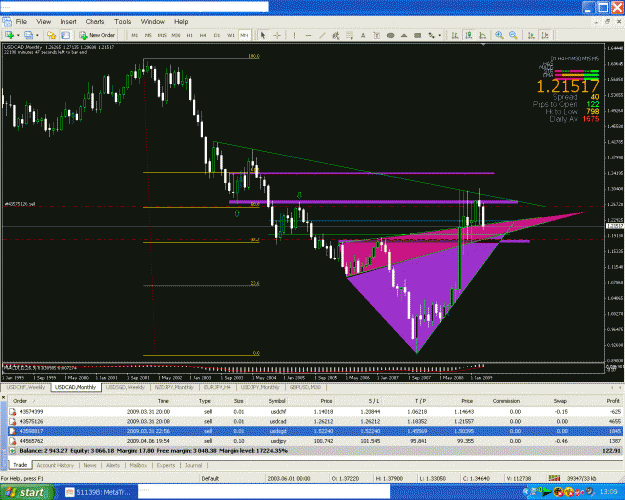Image resolution: width=625 pixels, height=500 pixels.
Task: Switch chart to MN timeframe
Action: pyautogui.click(x=244, y=35)
